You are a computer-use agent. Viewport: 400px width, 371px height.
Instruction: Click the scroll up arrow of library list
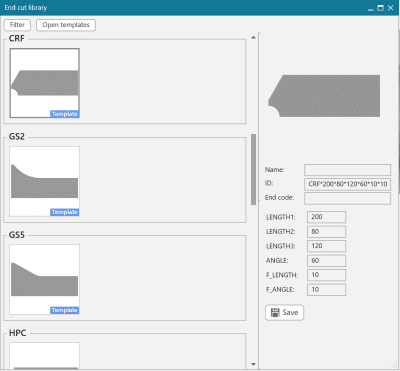pyautogui.click(x=253, y=37)
